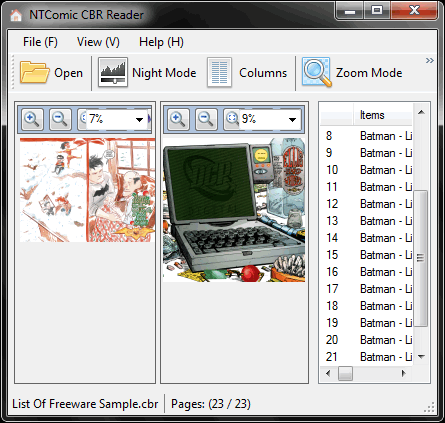The height and width of the screenshot is (423, 445).
Task: Minimize the NTComic CBR Reader window
Action: click(350, 11)
